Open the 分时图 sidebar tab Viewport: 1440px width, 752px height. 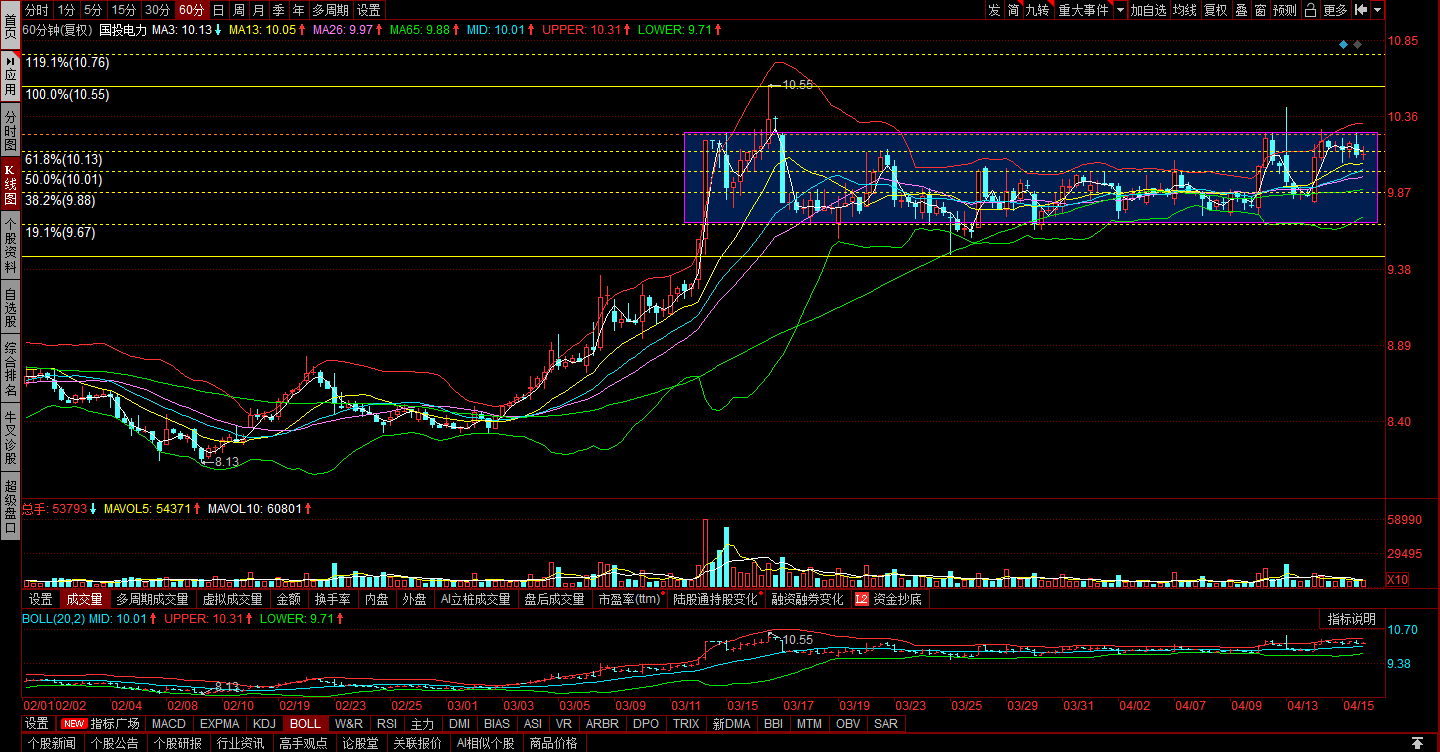pyautogui.click(x=10, y=130)
